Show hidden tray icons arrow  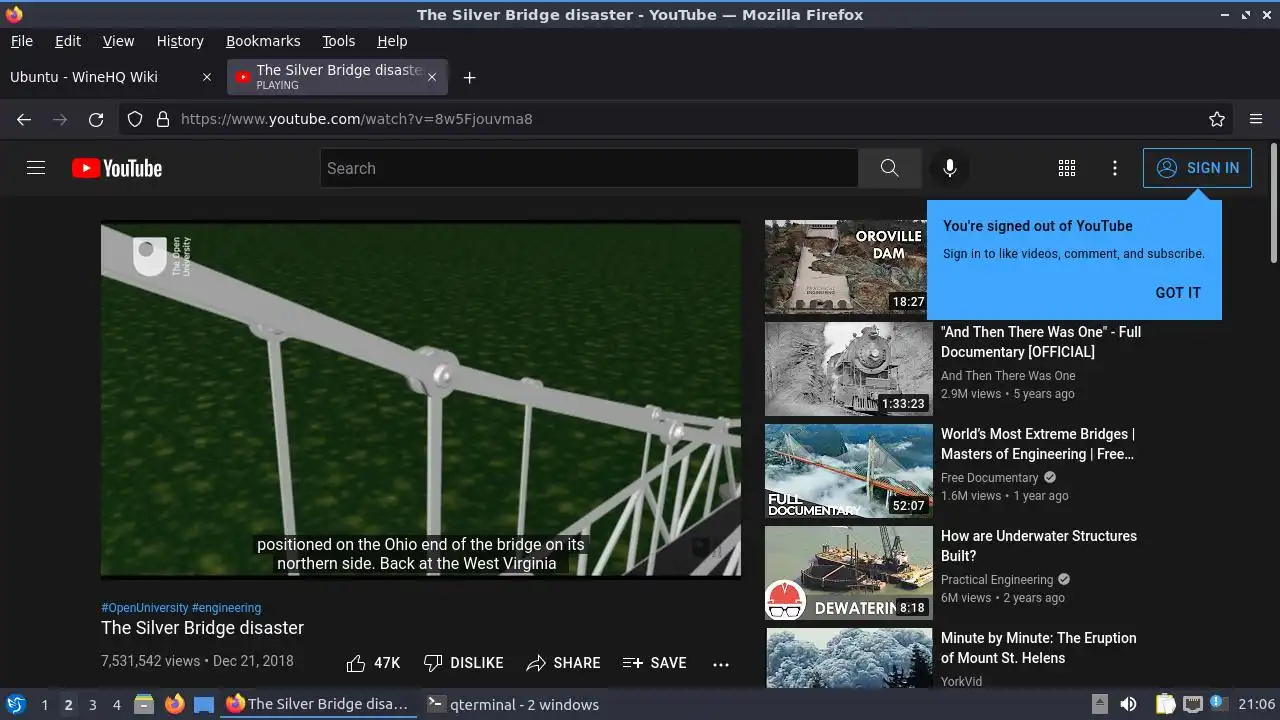[1099, 704]
